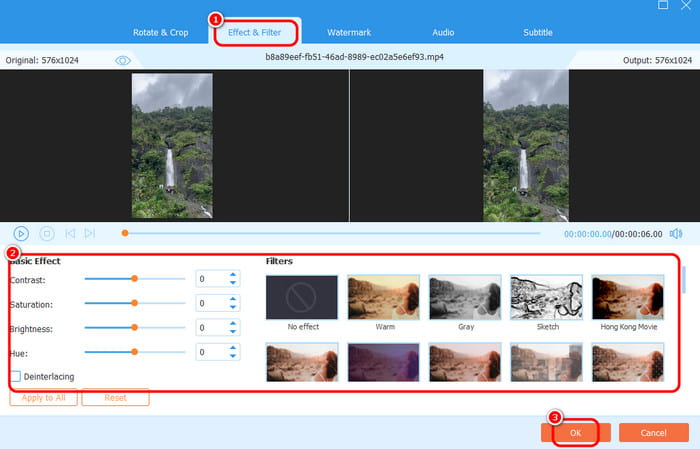700x449 pixels.
Task: Adjust the Brightness slider
Action: (134, 328)
